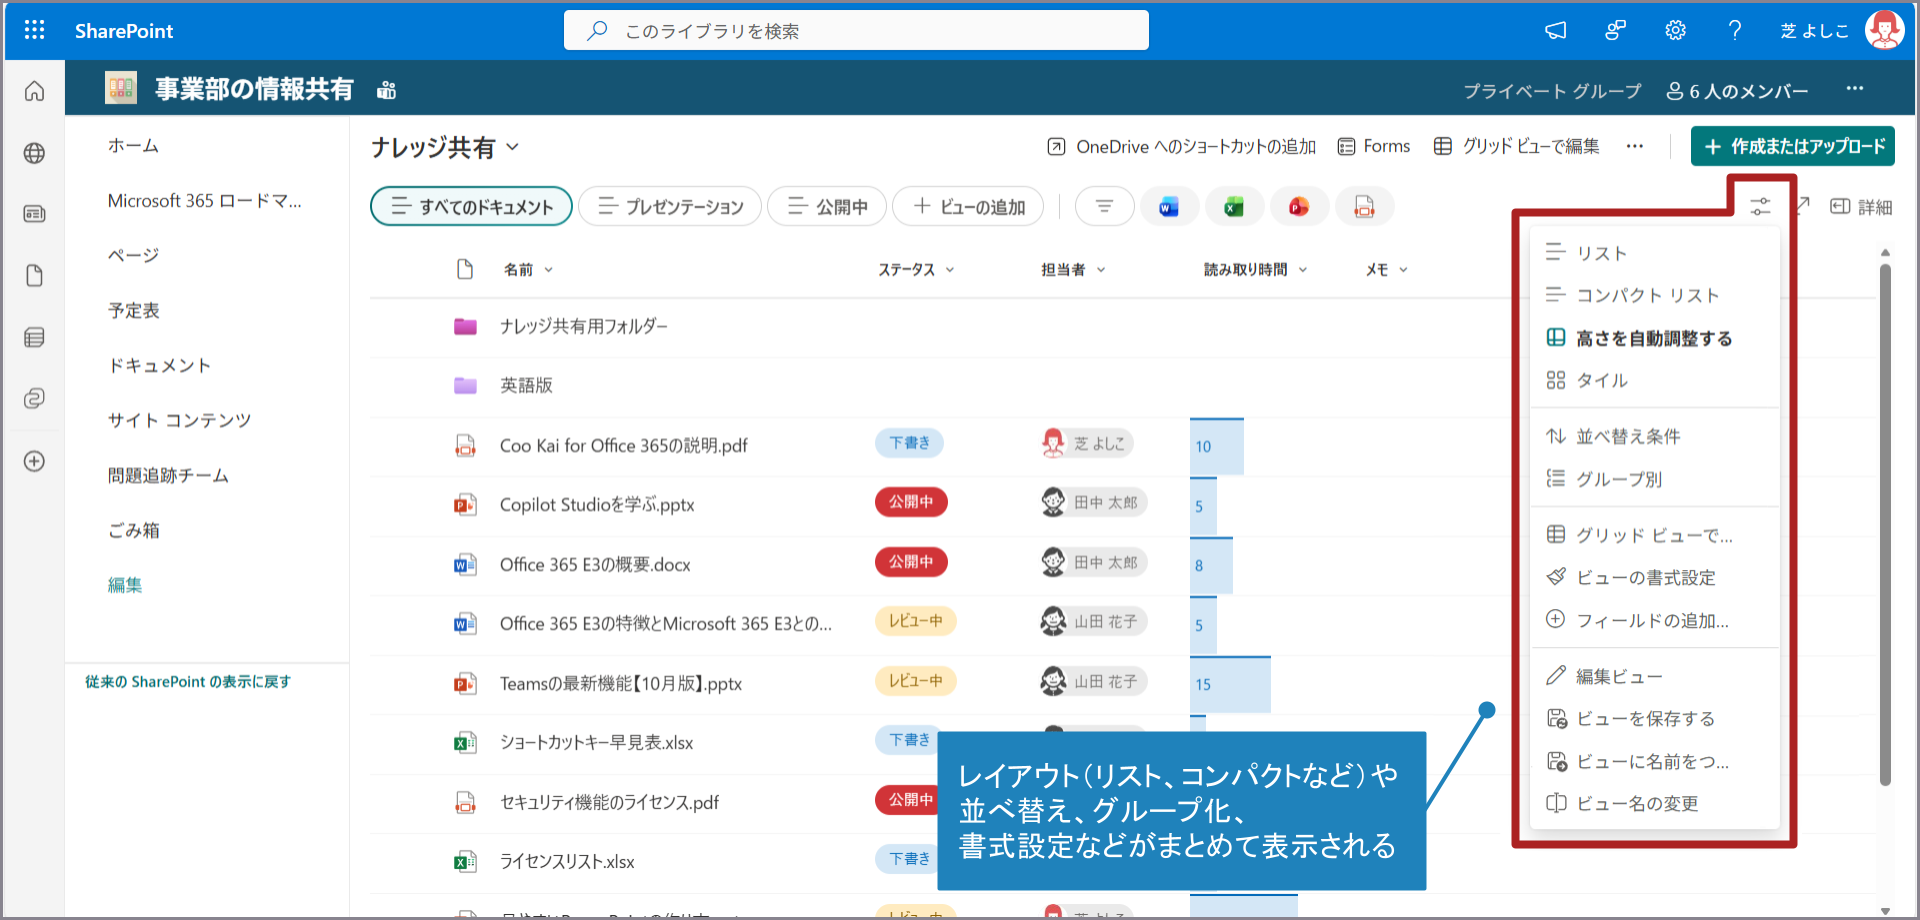Filter documents by Word file type

(1168, 207)
